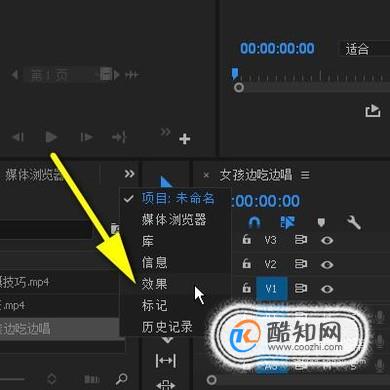Close the 女孩边吃边唱 sequence tab
The height and width of the screenshot is (390, 390).
206,175
